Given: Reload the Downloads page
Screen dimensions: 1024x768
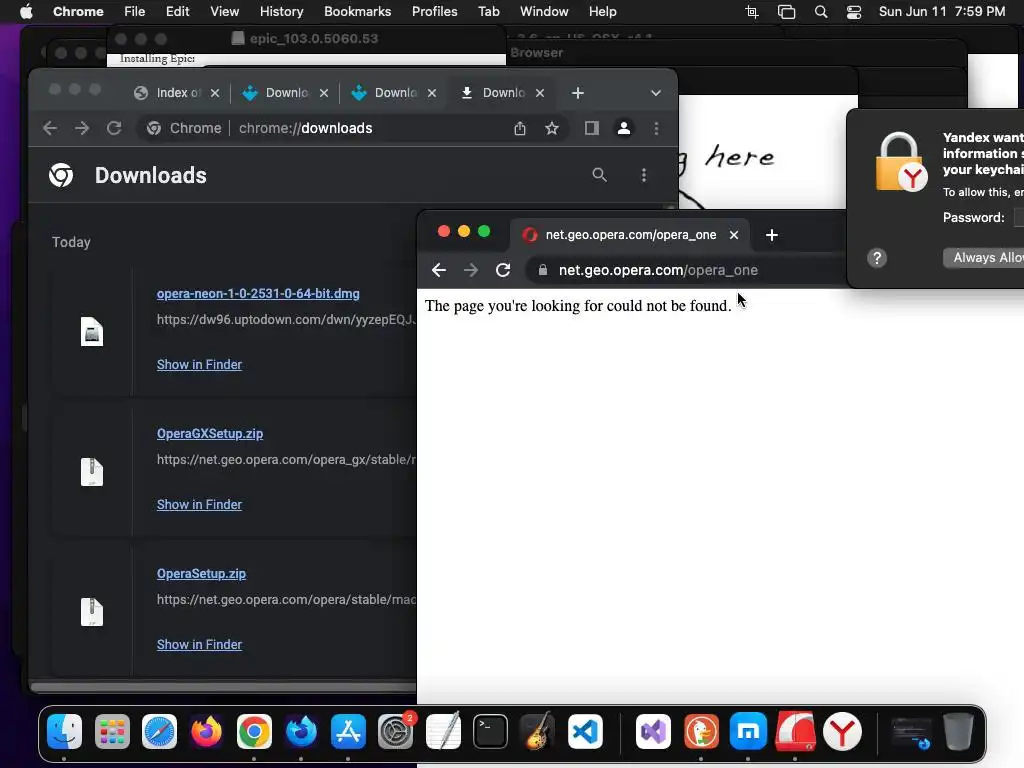Looking at the screenshot, I should pyautogui.click(x=114, y=128).
